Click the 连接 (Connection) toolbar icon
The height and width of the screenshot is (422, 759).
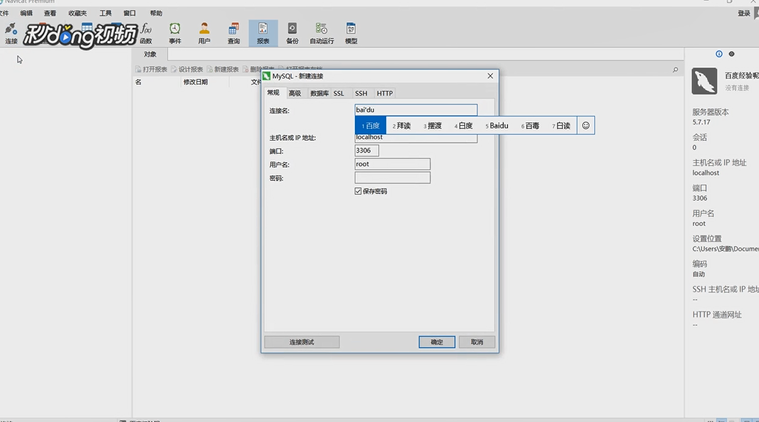[x=11, y=33]
